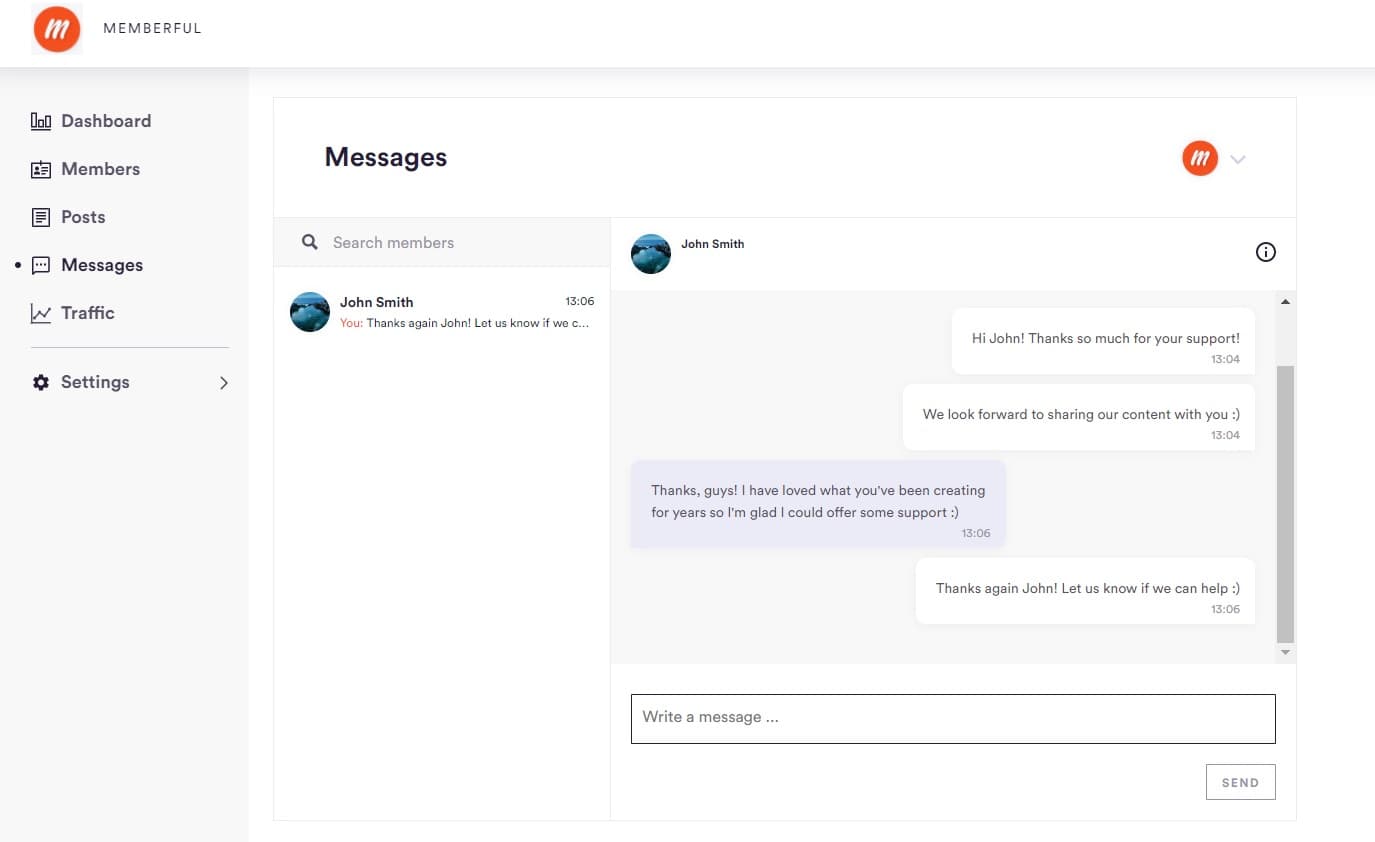Click into the Search members field
This screenshot has height=842, width=1375.
pyautogui.click(x=460, y=242)
